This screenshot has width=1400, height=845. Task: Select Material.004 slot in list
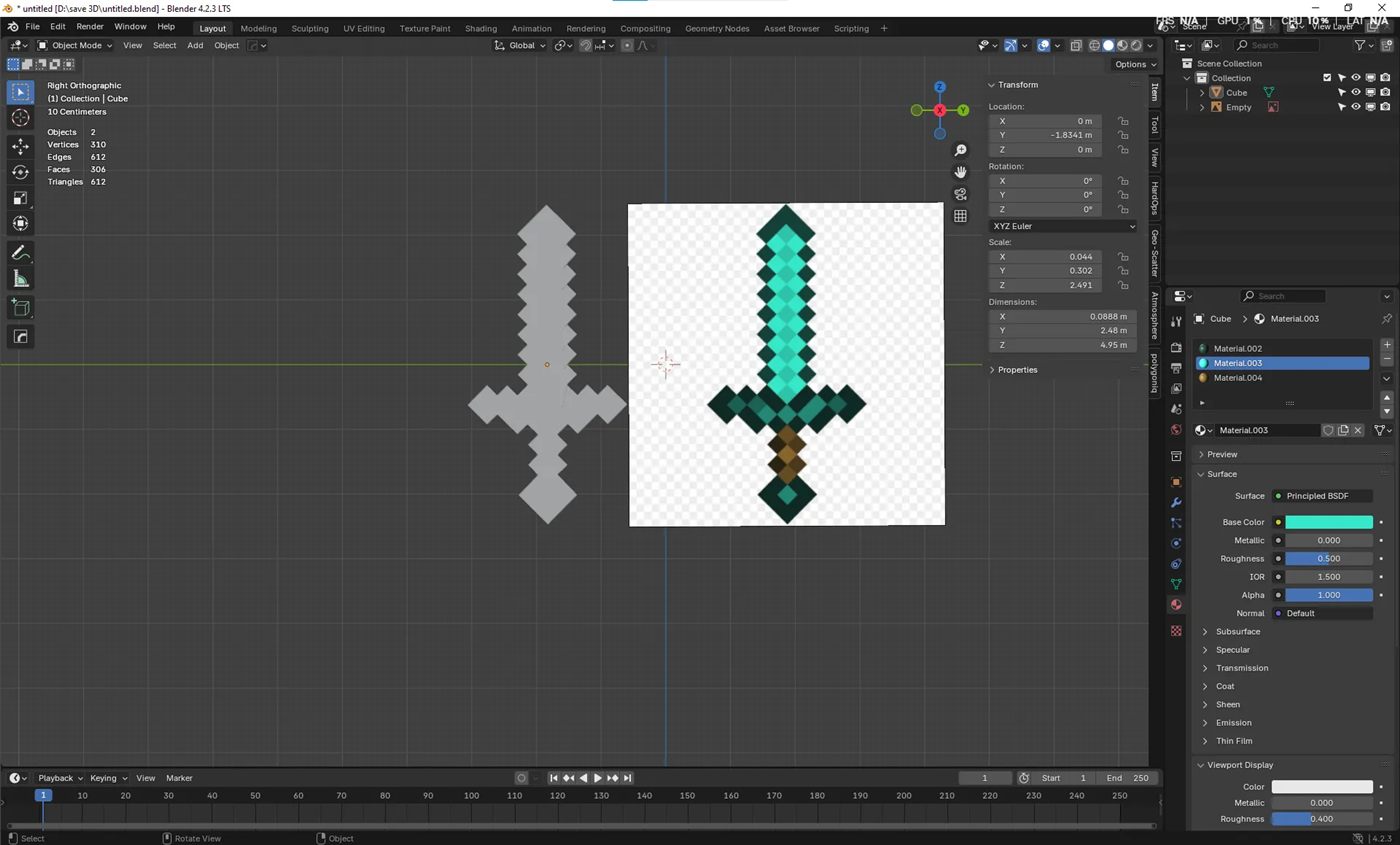coord(1282,378)
